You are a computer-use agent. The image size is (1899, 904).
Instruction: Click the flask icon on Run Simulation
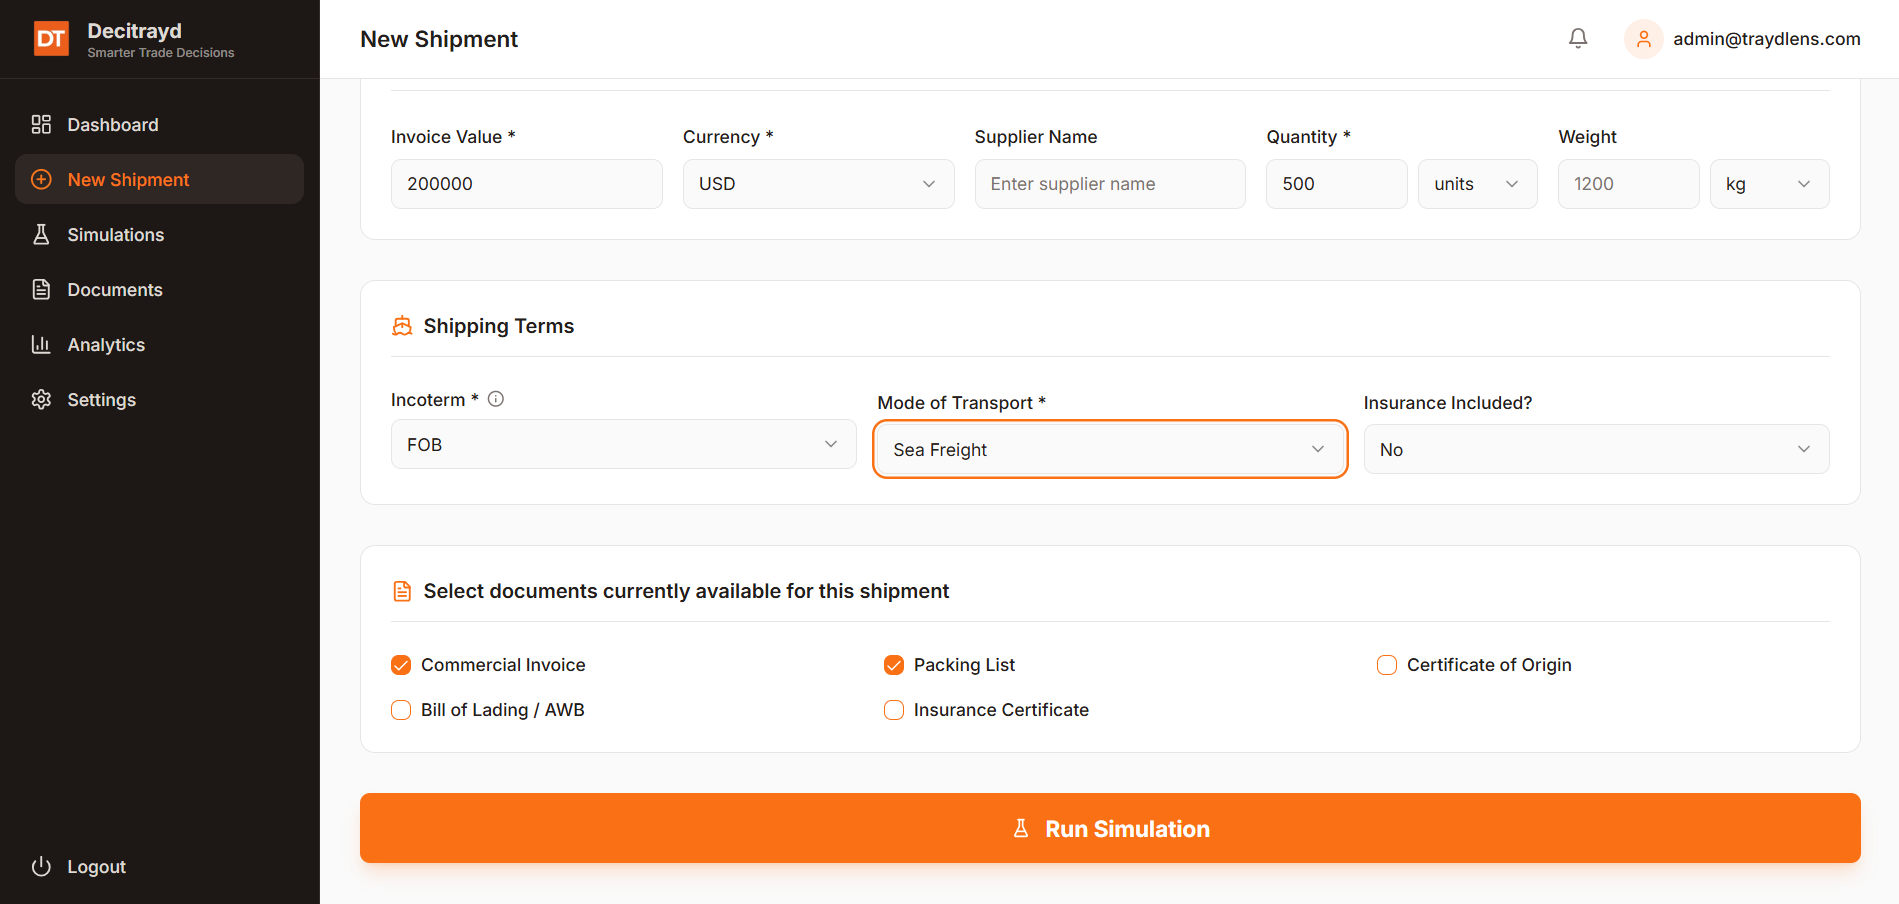pos(1021,828)
